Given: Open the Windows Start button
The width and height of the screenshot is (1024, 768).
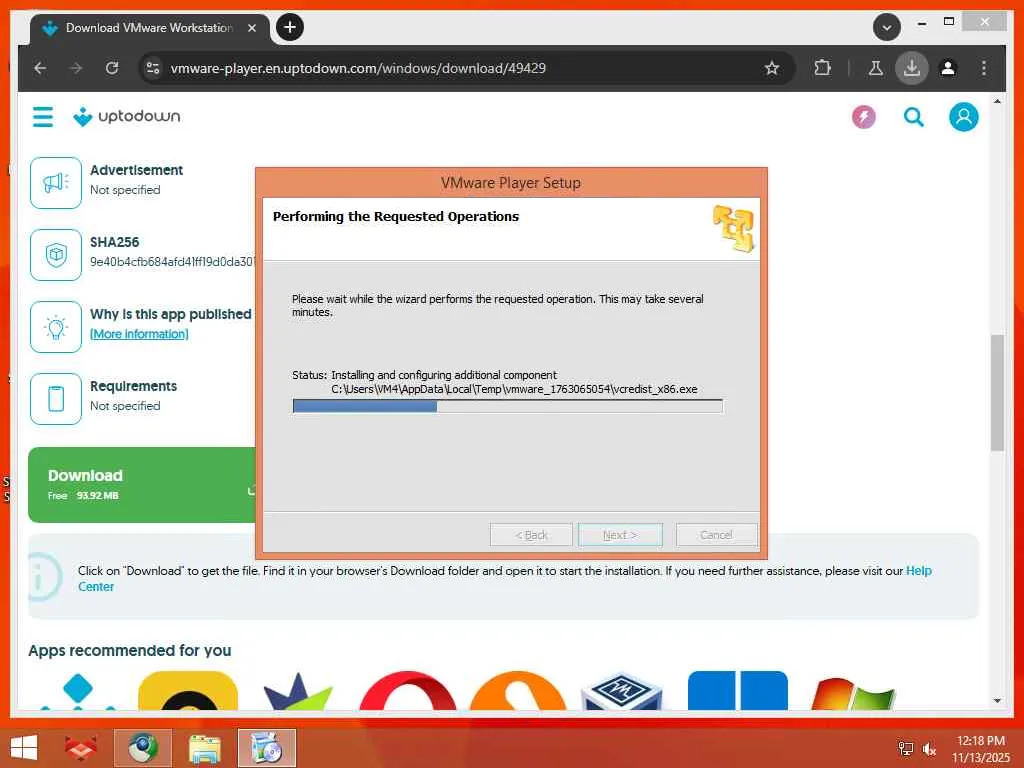Looking at the screenshot, I should (24, 748).
